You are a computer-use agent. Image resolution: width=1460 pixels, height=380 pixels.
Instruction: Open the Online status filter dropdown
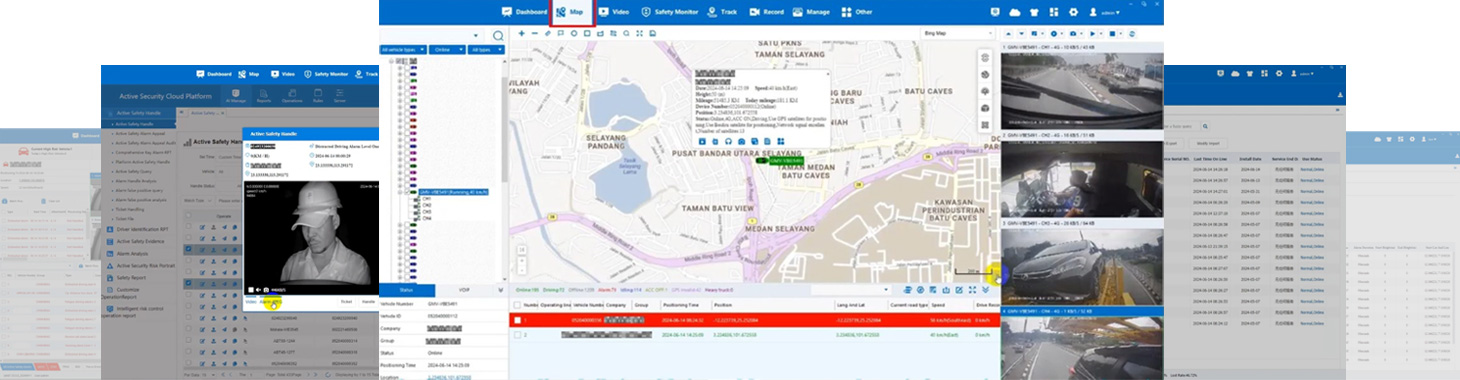point(448,49)
